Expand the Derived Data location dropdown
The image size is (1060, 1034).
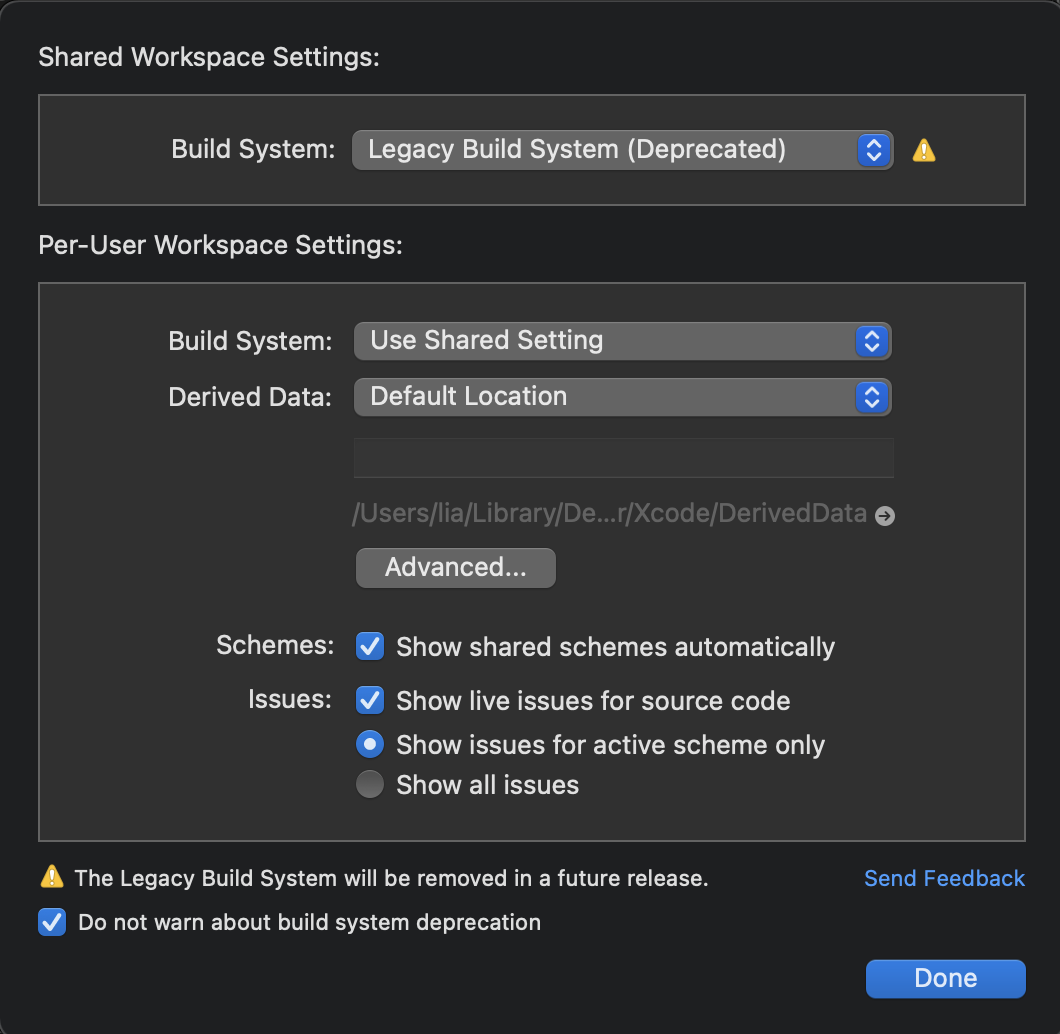click(x=622, y=397)
